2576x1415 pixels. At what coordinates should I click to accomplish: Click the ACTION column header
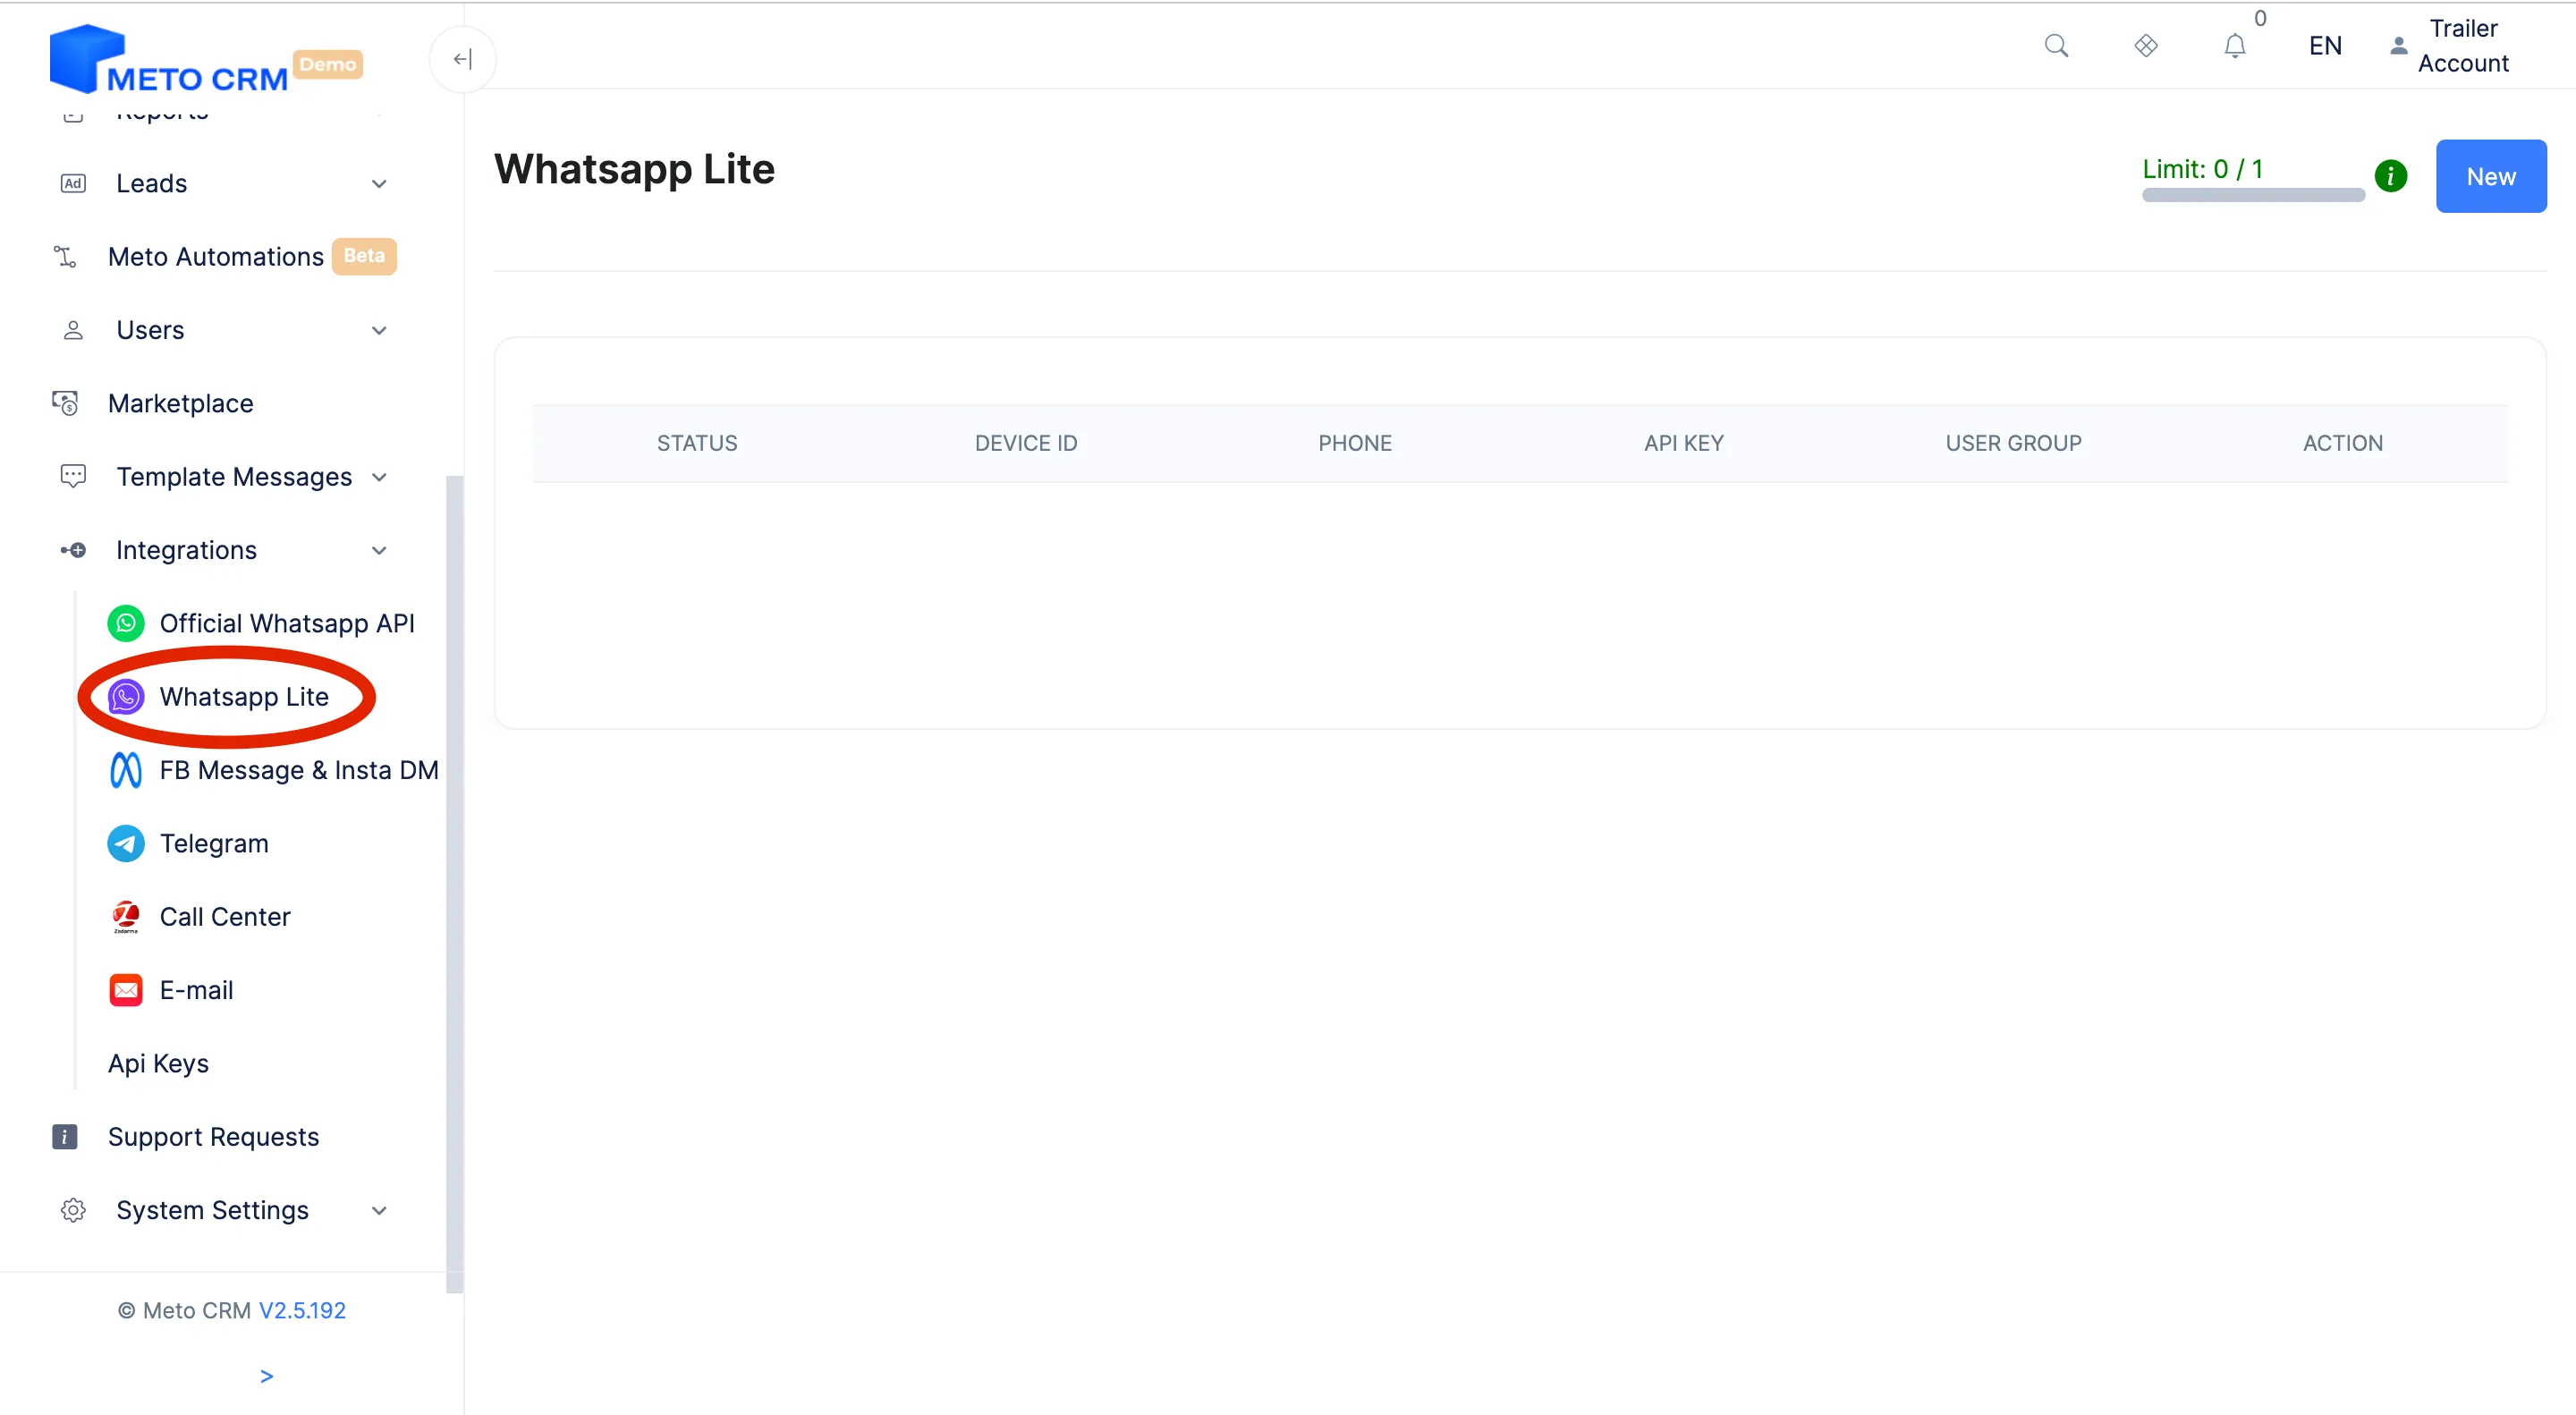[2342, 443]
